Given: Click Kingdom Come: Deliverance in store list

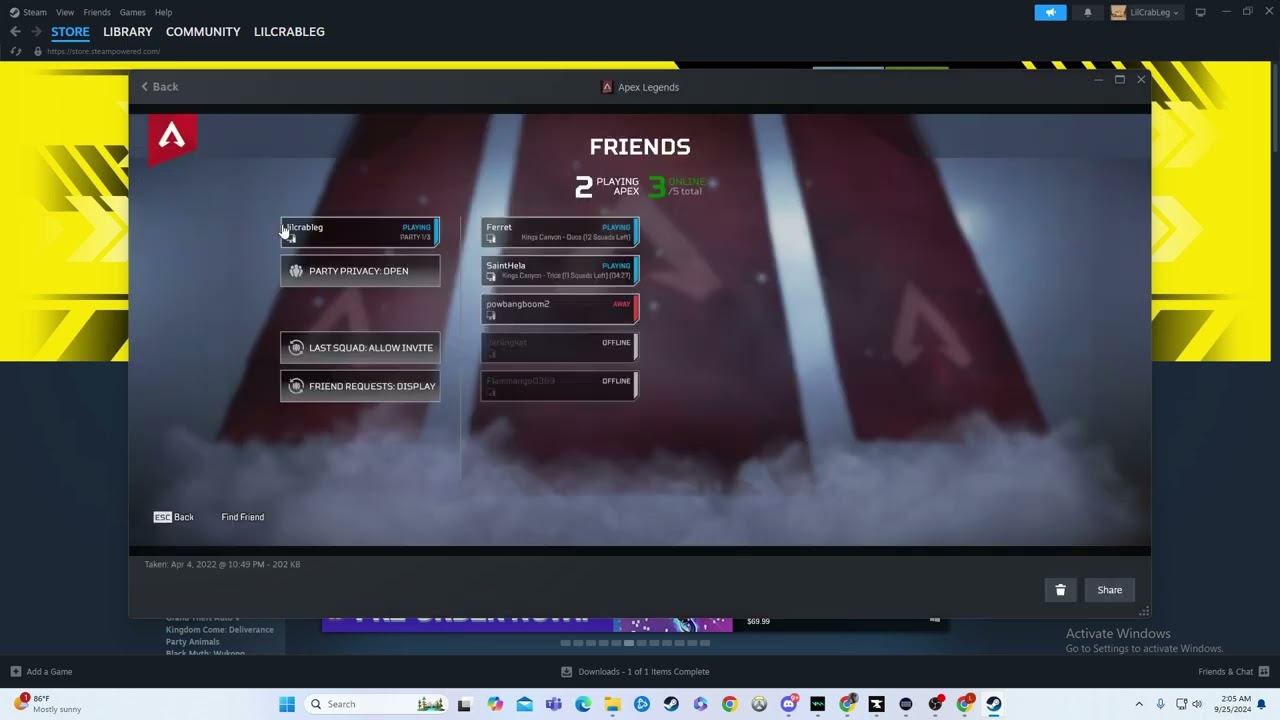Looking at the screenshot, I should (x=220, y=630).
